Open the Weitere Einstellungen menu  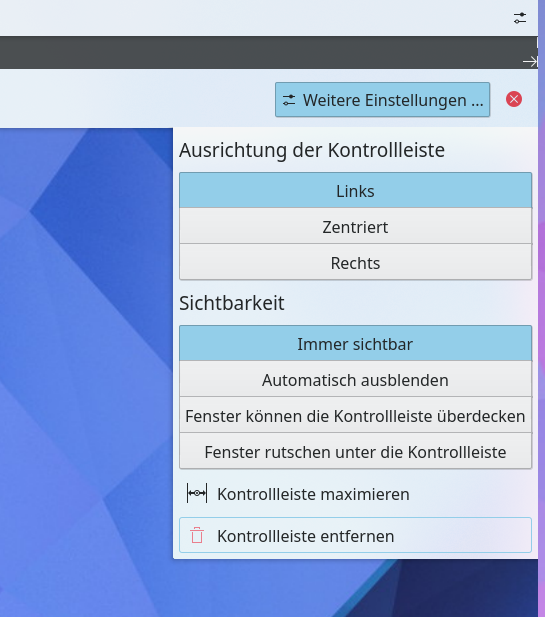382,100
